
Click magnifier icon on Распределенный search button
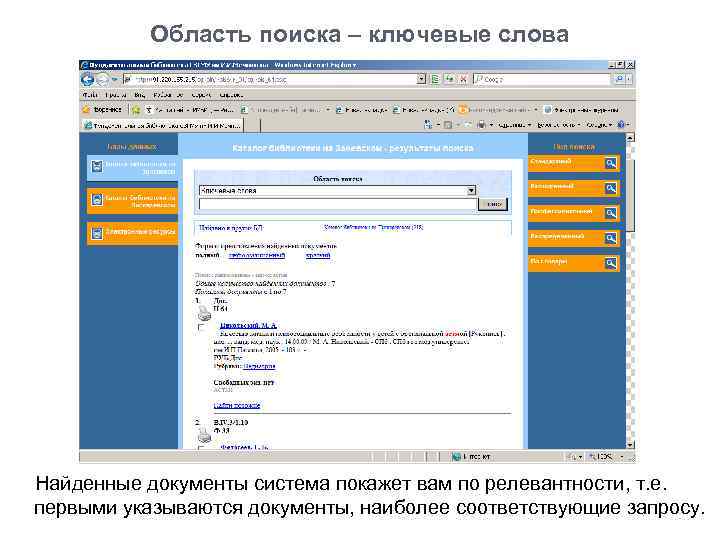pyautogui.click(x=610, y=238)
